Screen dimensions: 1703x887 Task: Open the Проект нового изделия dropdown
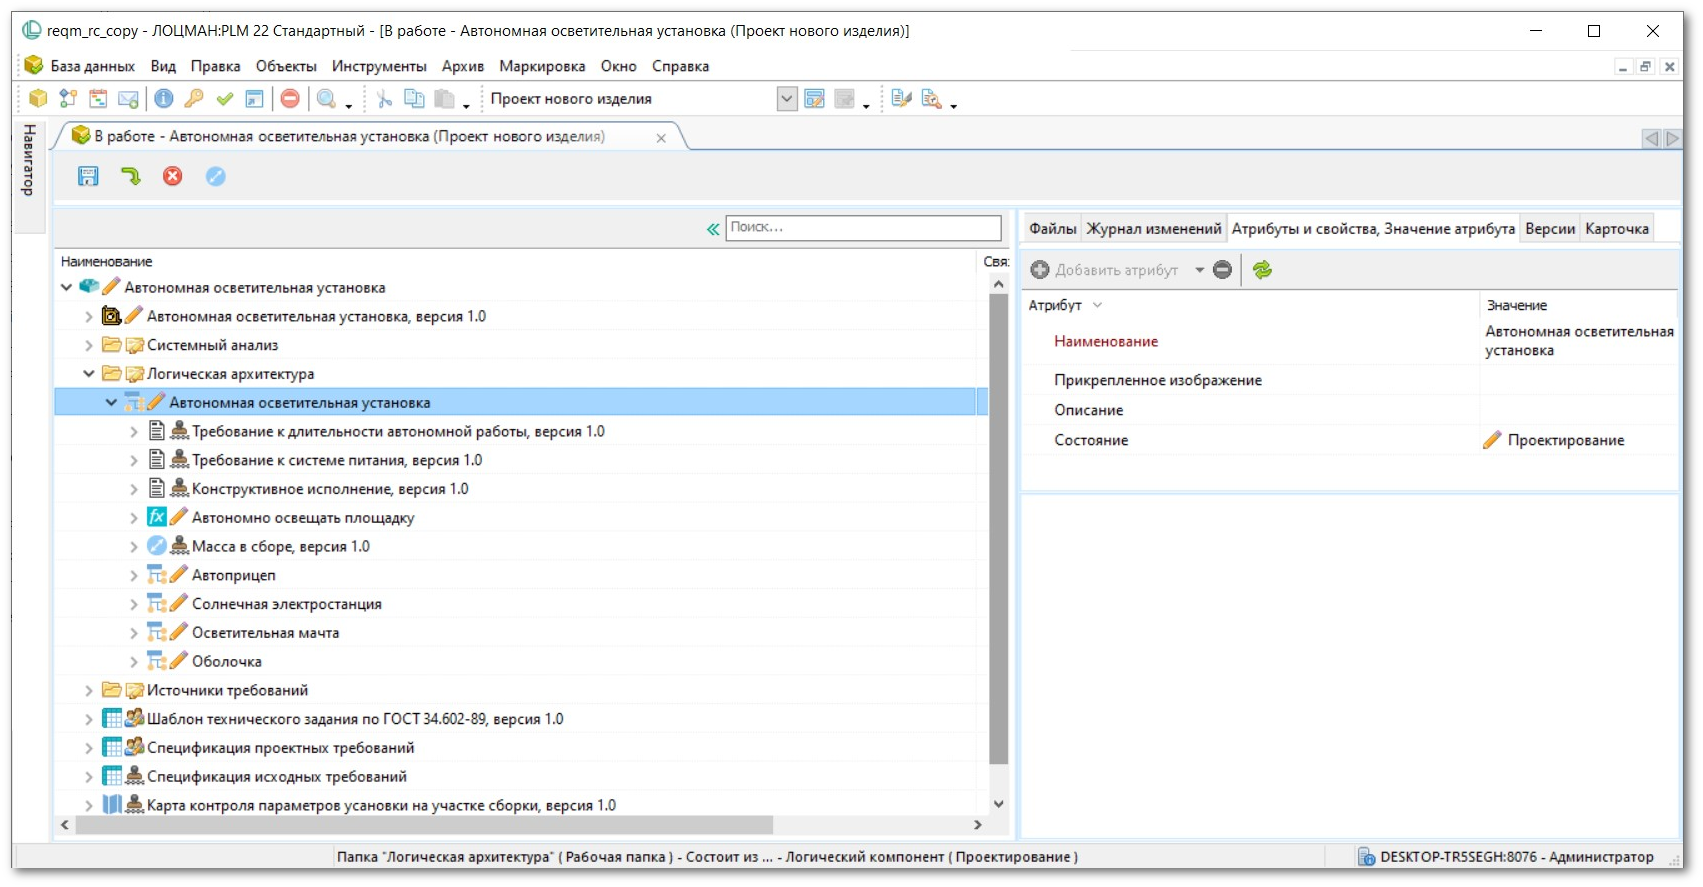point(787,99)
